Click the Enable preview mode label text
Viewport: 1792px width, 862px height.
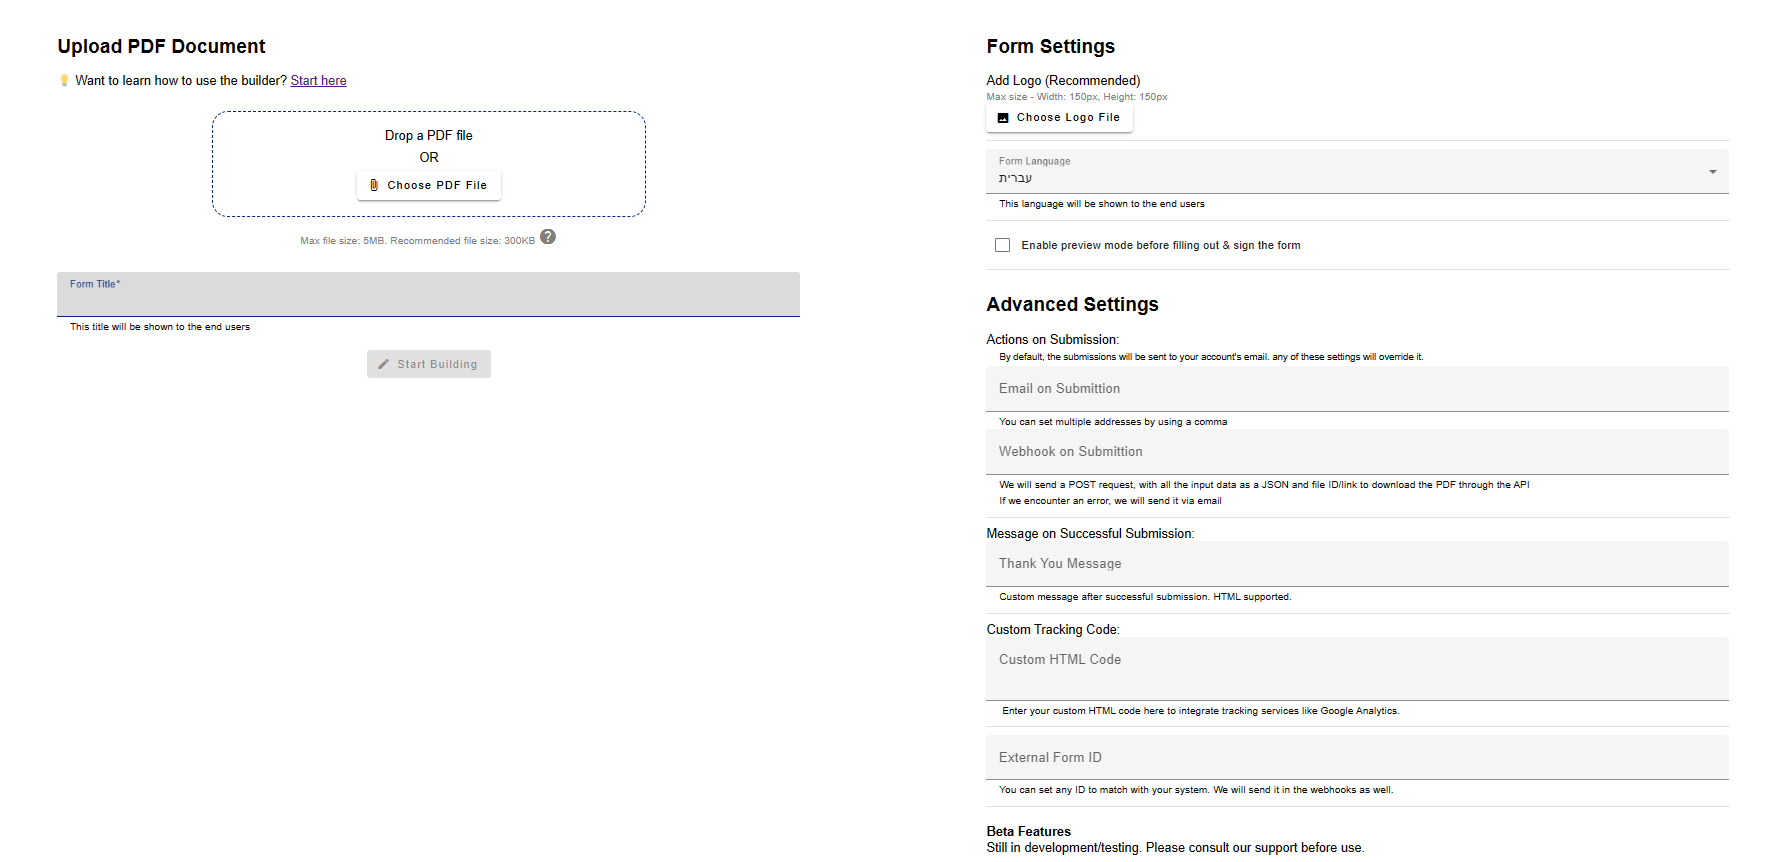(x=1160, y=245)
